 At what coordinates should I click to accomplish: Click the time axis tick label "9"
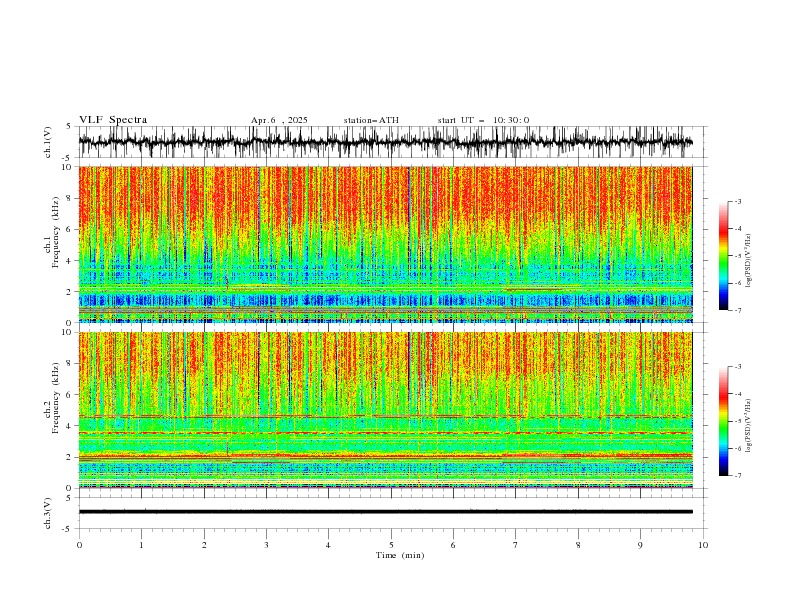pos(640,545)
